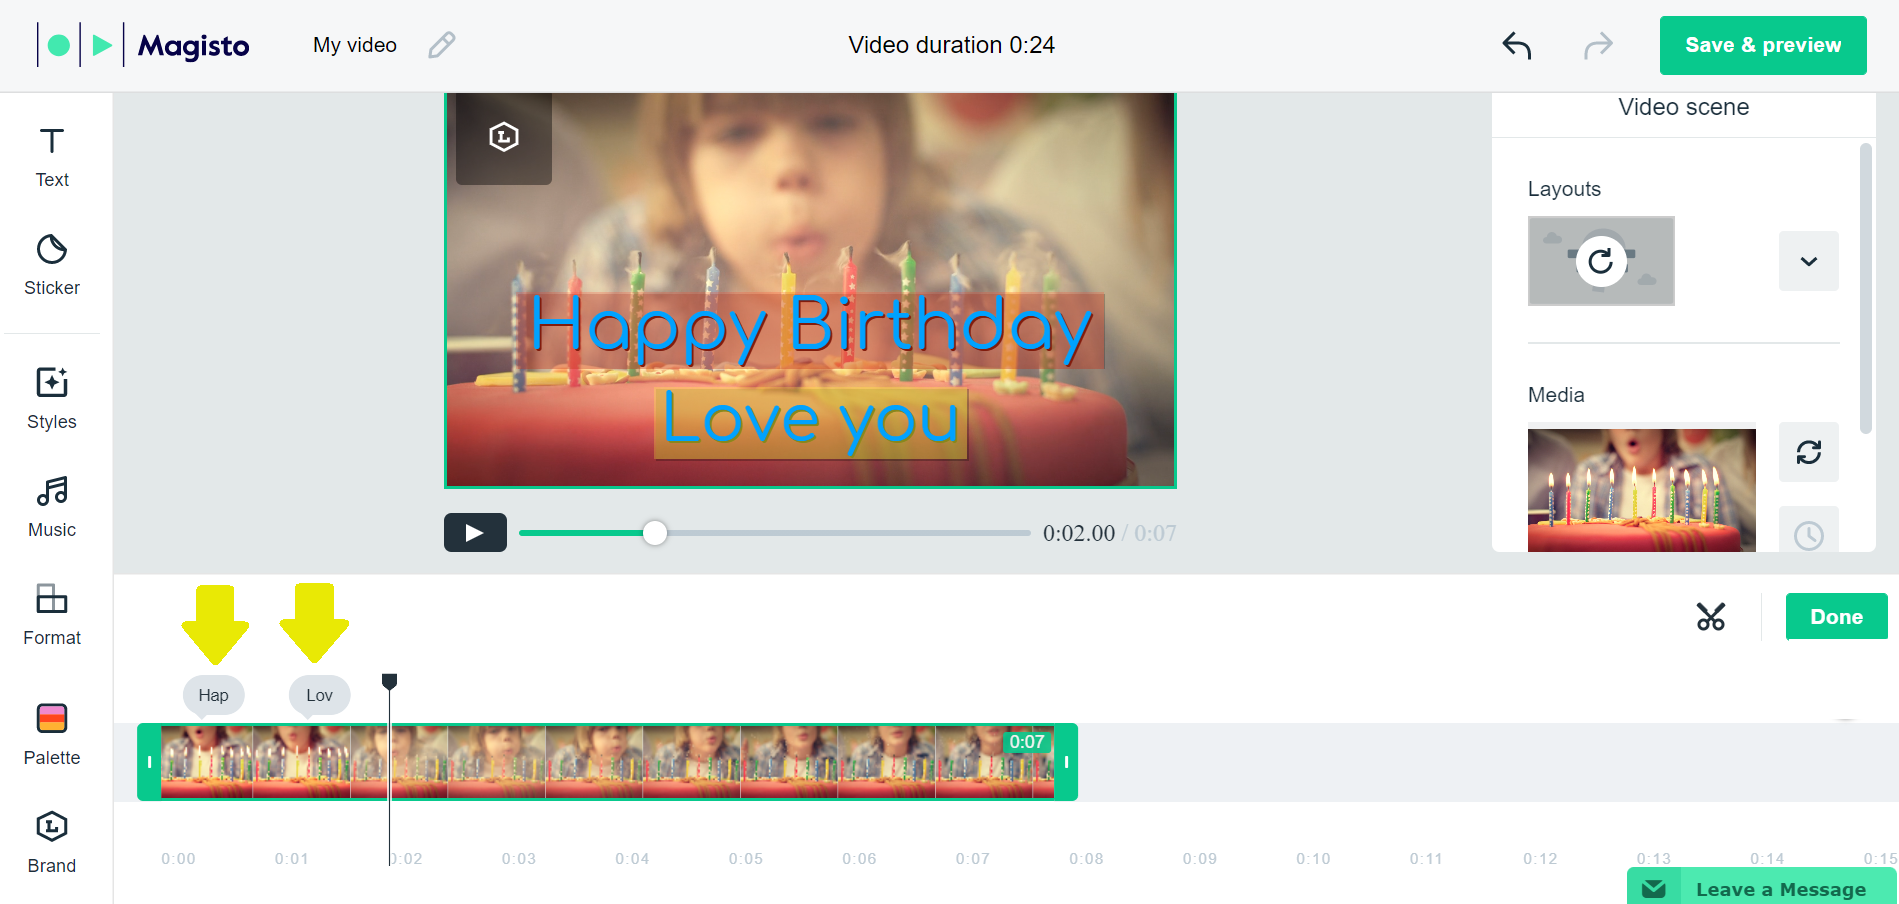Undo the last action
Viewport: 1899px width, 904px height.
tap(1517, 45)
